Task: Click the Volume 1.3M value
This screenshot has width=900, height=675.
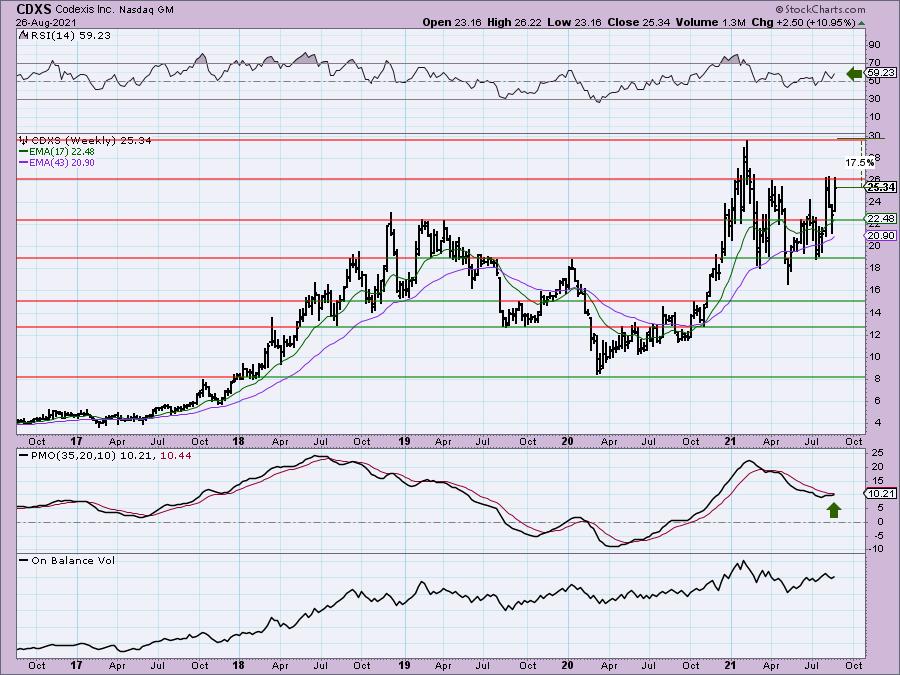Action: click(711, 22)
